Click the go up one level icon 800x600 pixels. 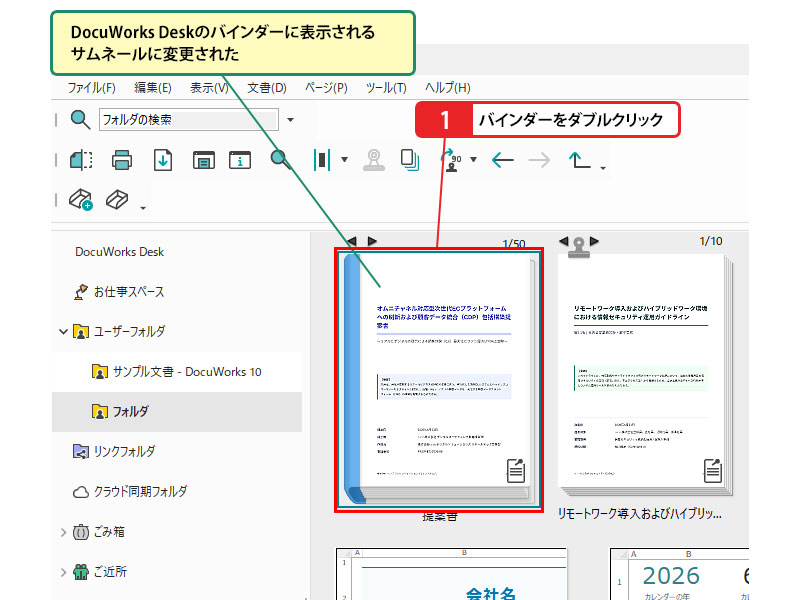(580, 160)
